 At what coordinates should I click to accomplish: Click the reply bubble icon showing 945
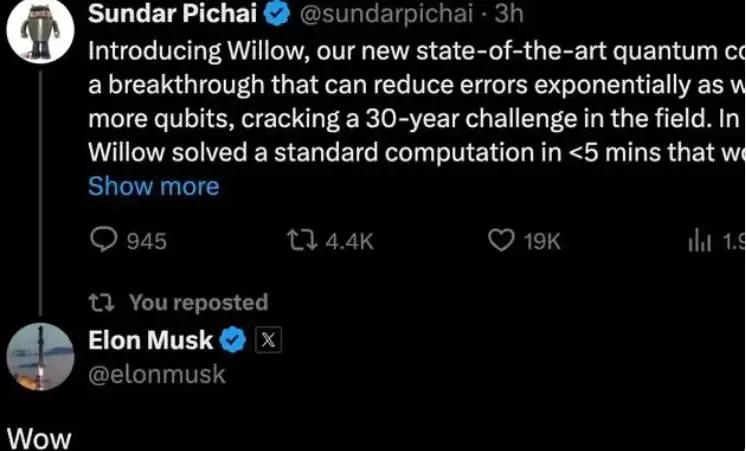tap(104, 241)
